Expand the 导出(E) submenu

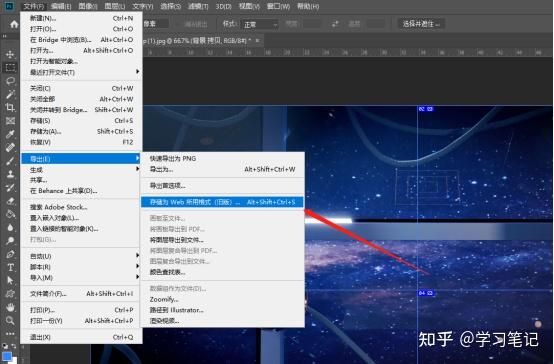(82, 159)
